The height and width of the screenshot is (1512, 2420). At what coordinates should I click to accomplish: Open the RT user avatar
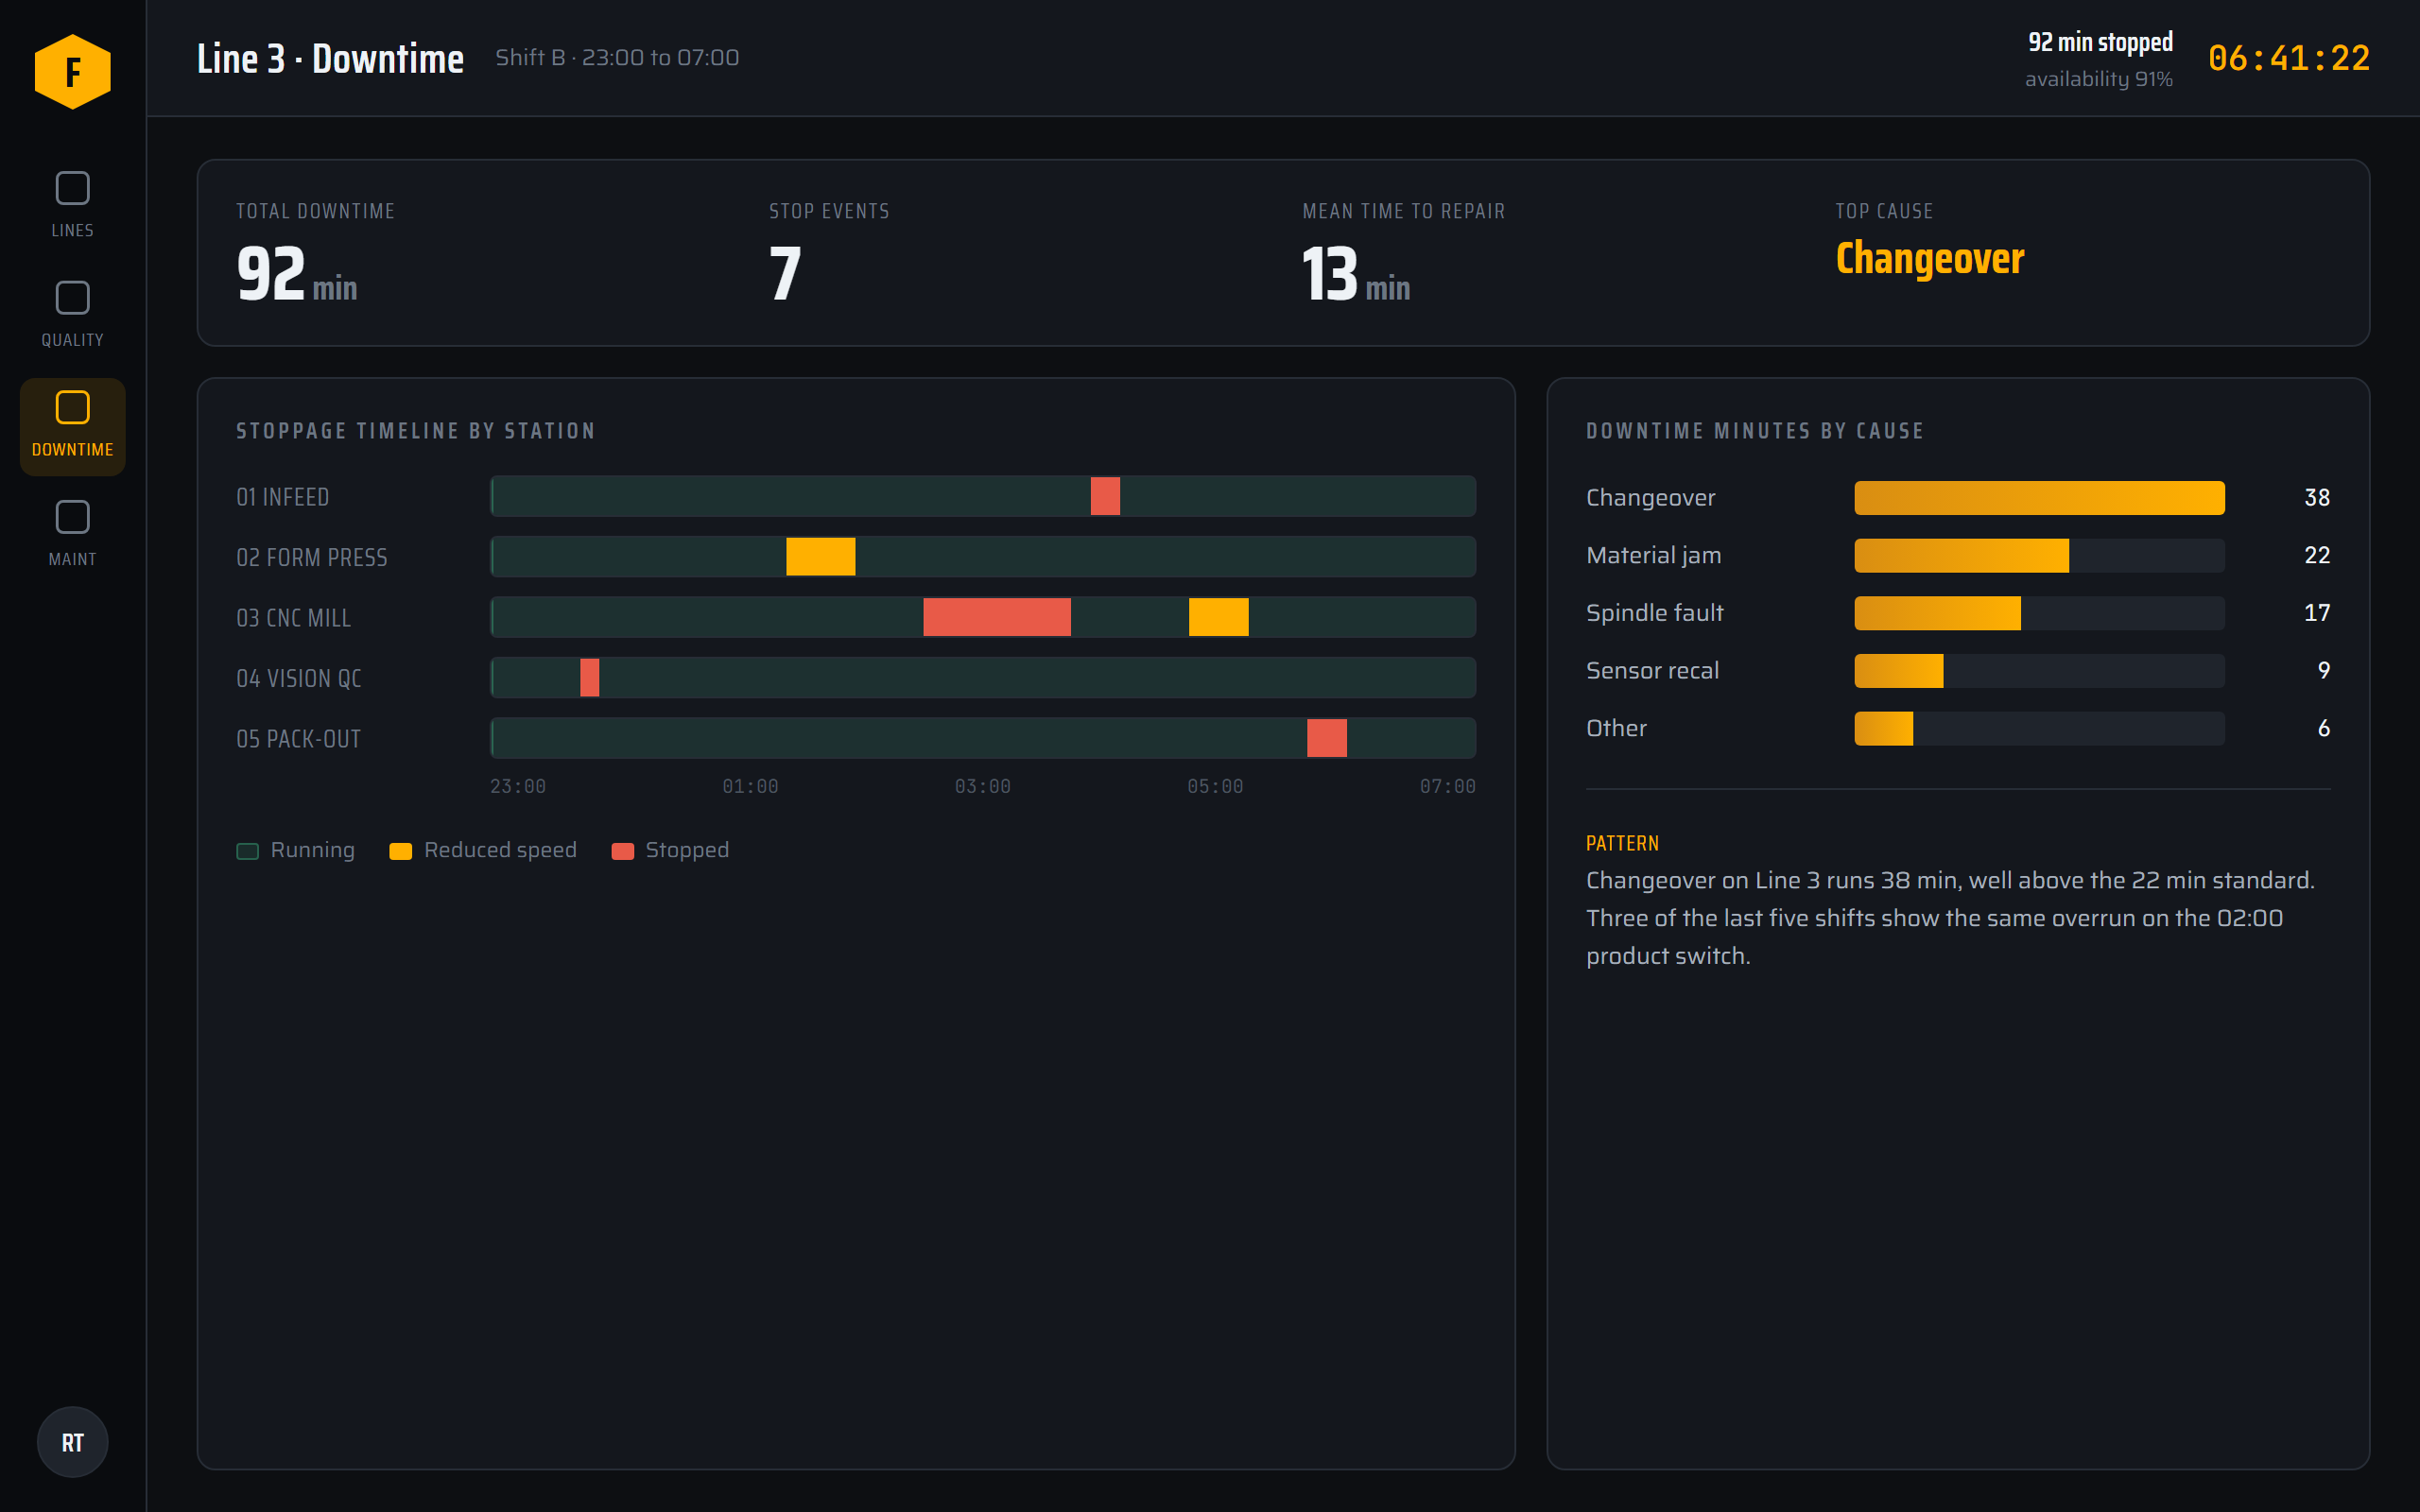pyautogui.click(x=72, y=1442)
